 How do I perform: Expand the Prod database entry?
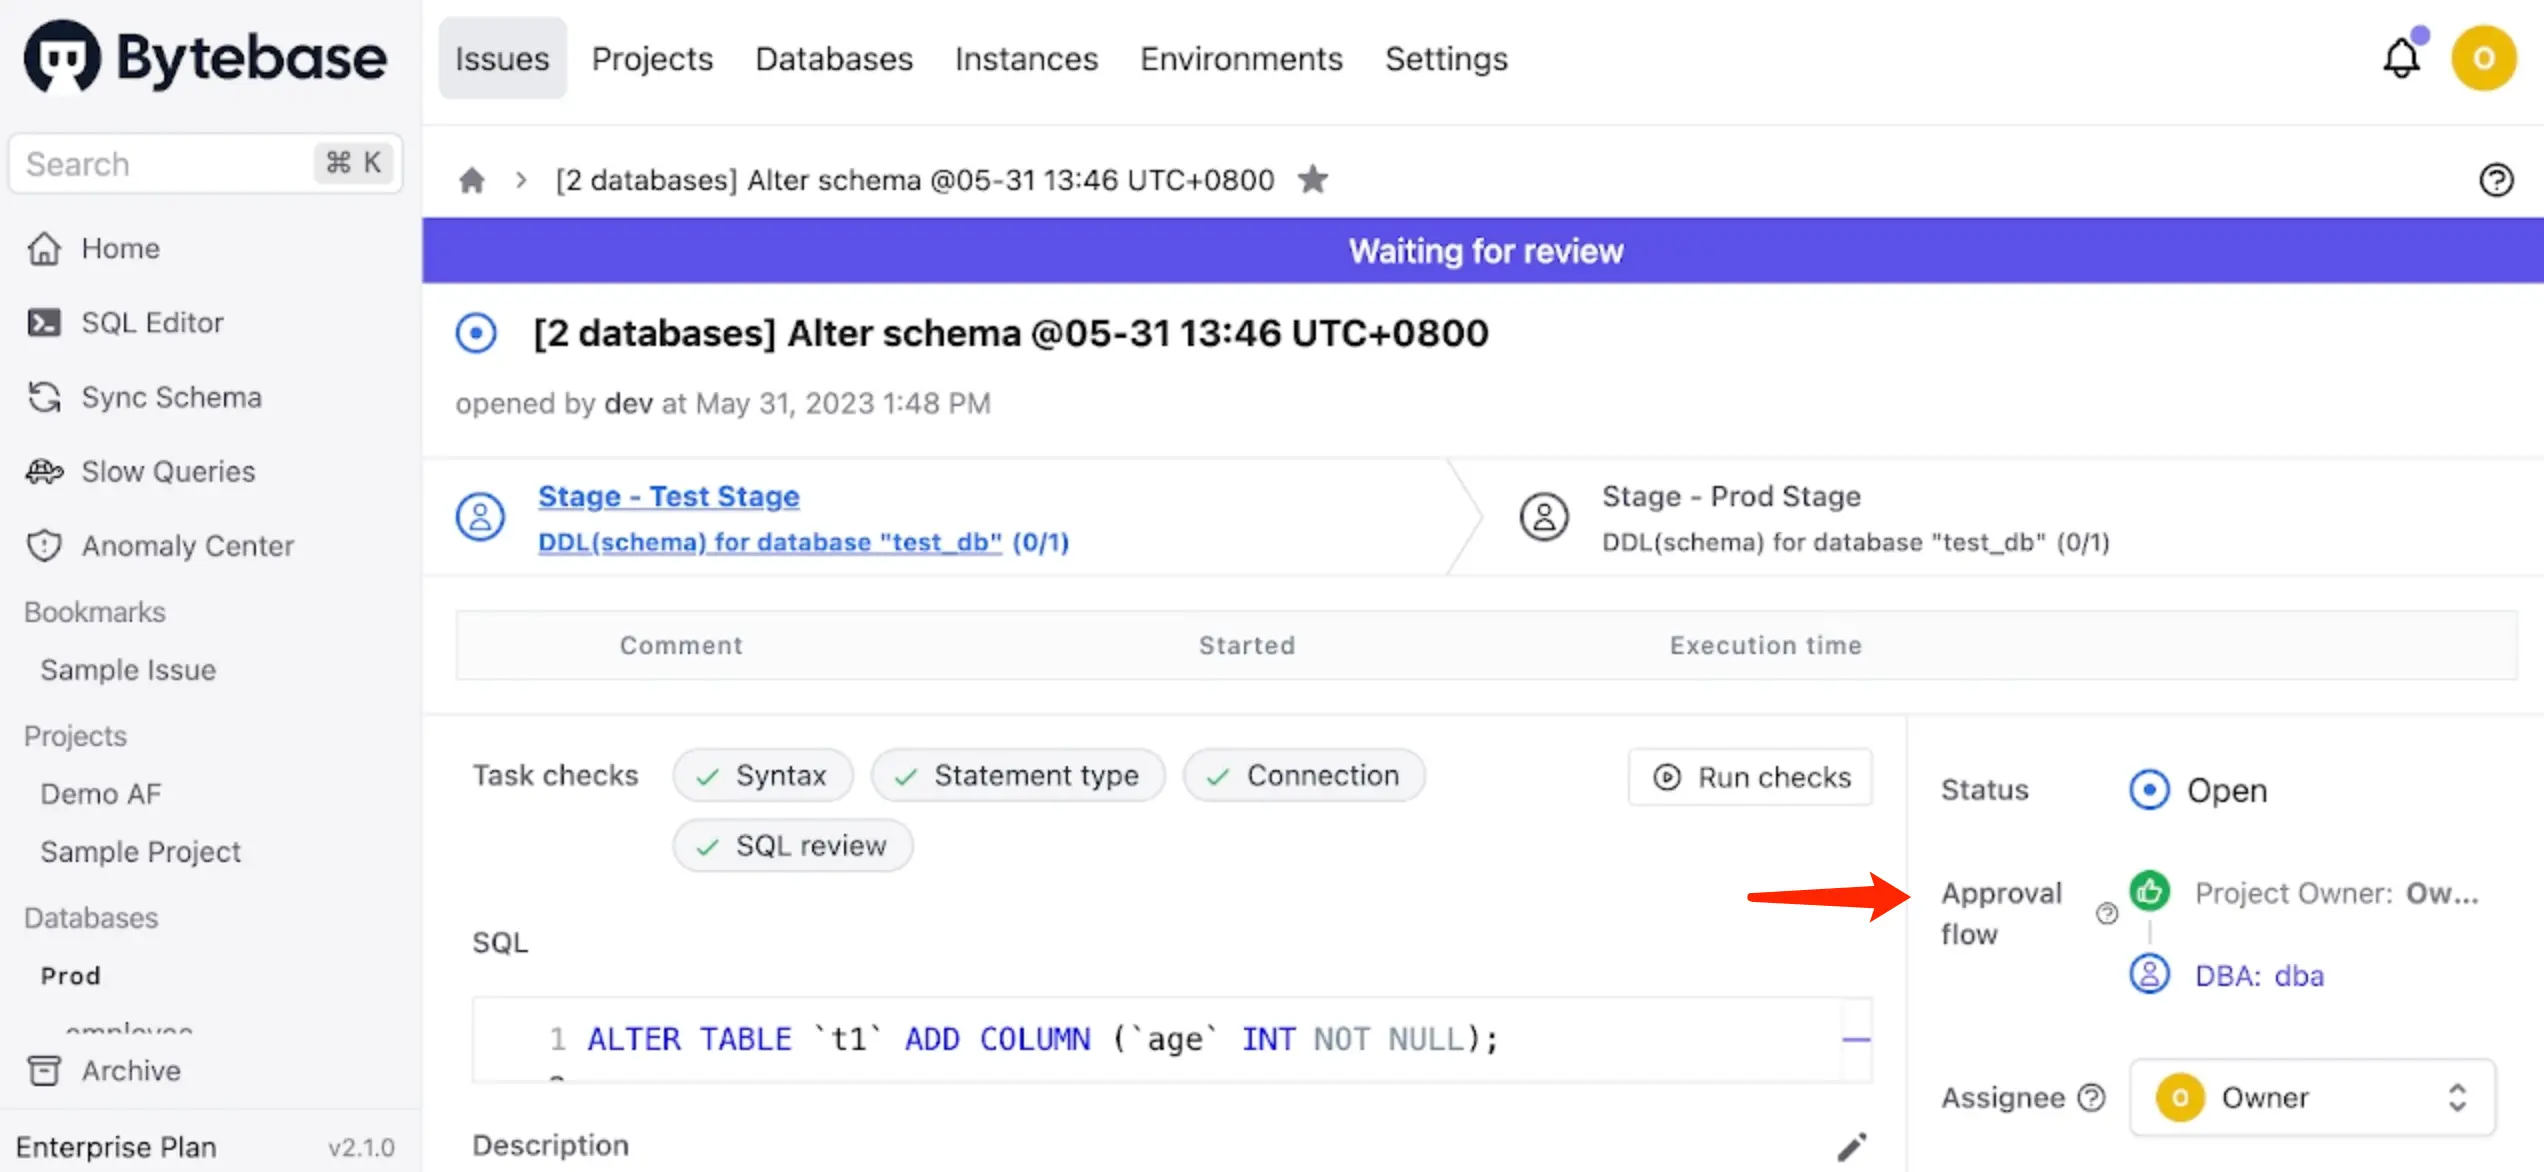point(70,975)
